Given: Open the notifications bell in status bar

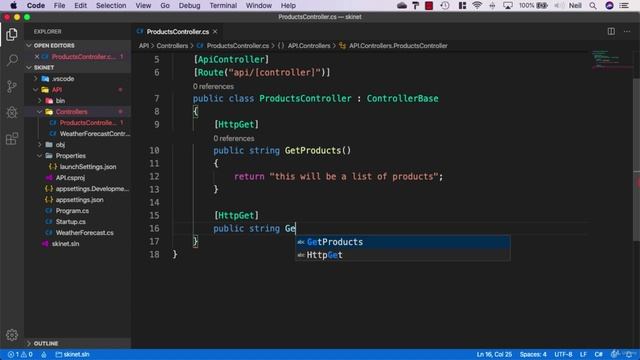Looking at the screenshot, I should coord(629,354).
